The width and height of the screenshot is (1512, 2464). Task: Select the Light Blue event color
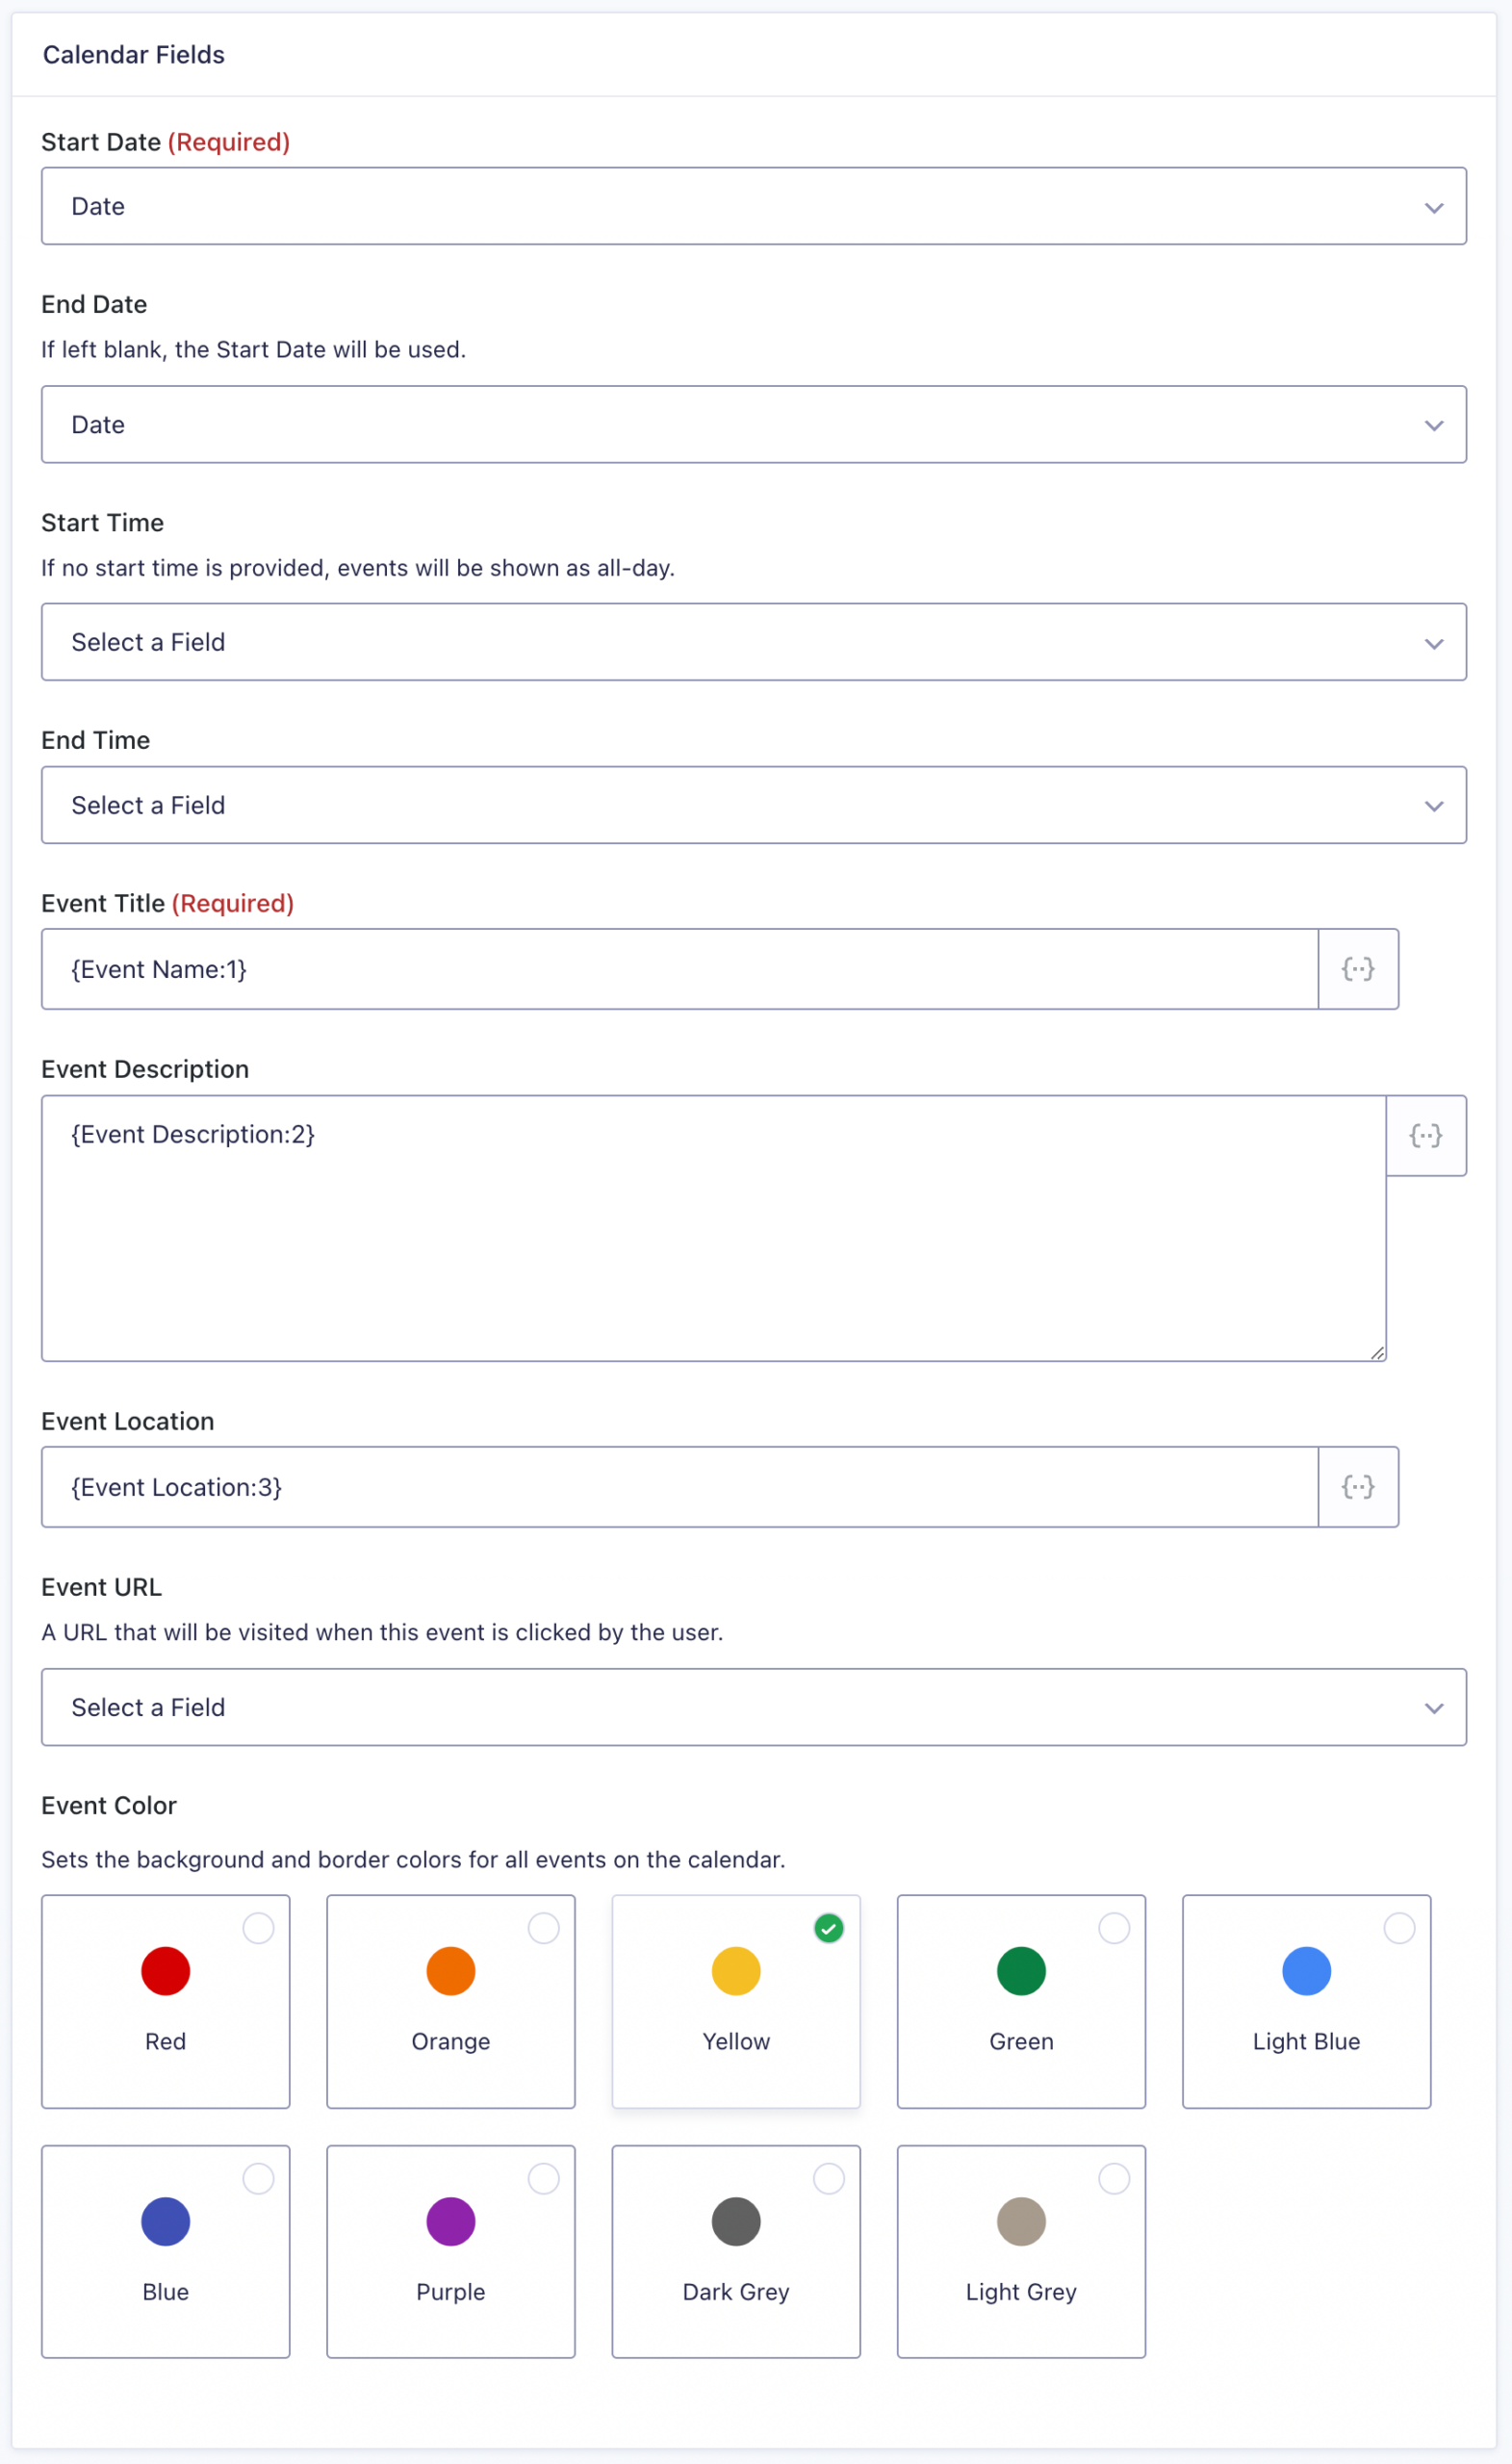(x=1306, y=2001)
